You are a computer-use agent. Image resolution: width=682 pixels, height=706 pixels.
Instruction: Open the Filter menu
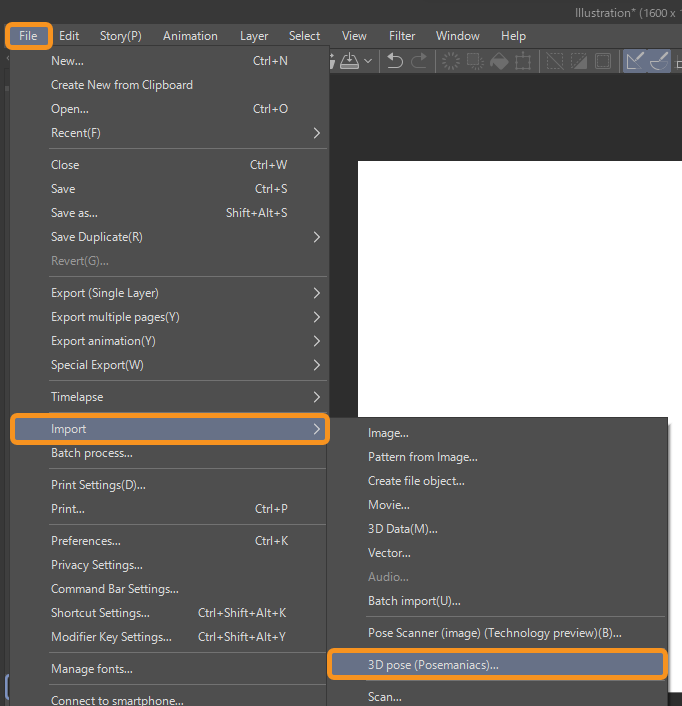coord(402,36)
